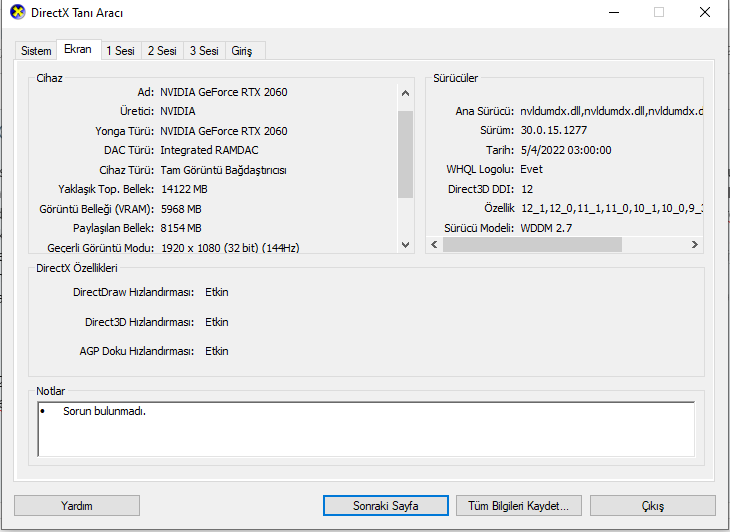Click the Sürücüler horizontal scrollbar thumb

point(532,244)
